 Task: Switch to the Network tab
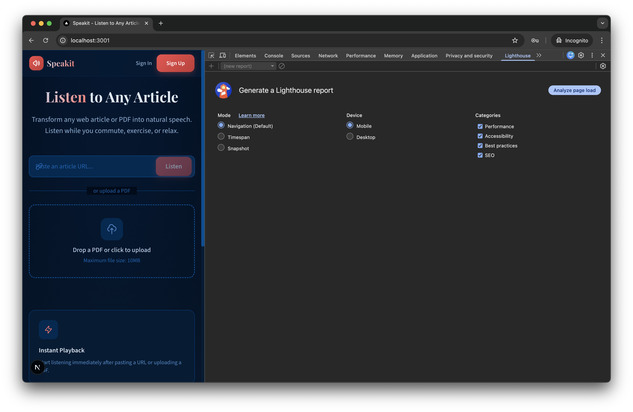[328, 56]
